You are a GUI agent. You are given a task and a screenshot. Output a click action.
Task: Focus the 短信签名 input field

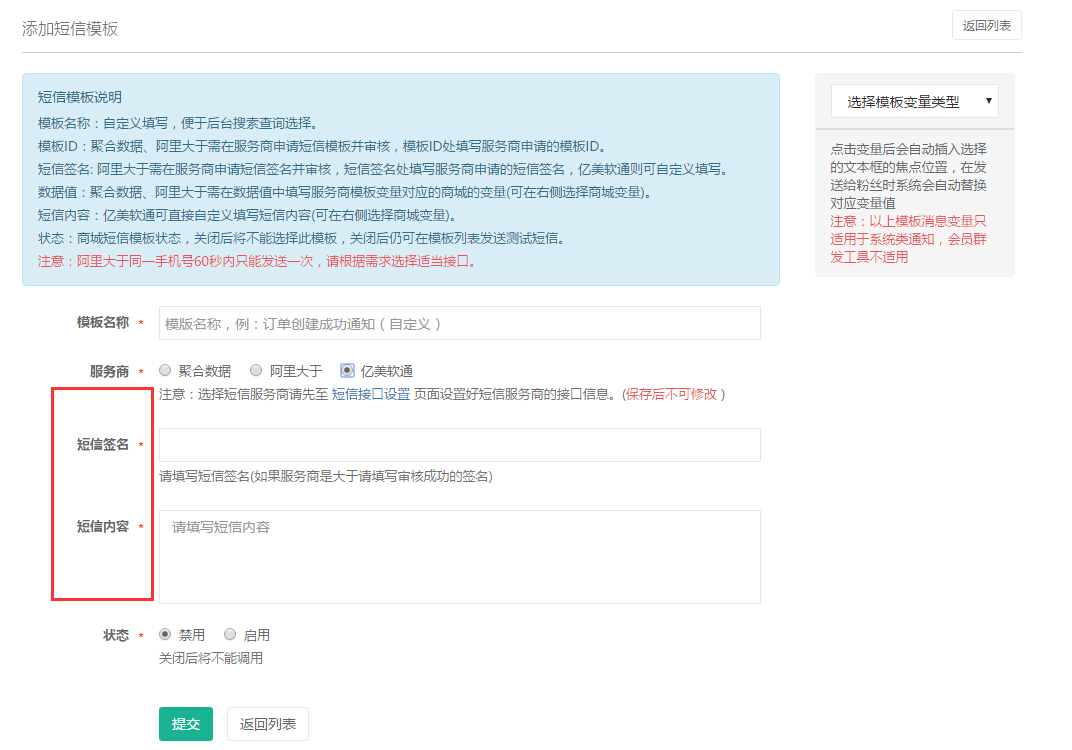460,444
